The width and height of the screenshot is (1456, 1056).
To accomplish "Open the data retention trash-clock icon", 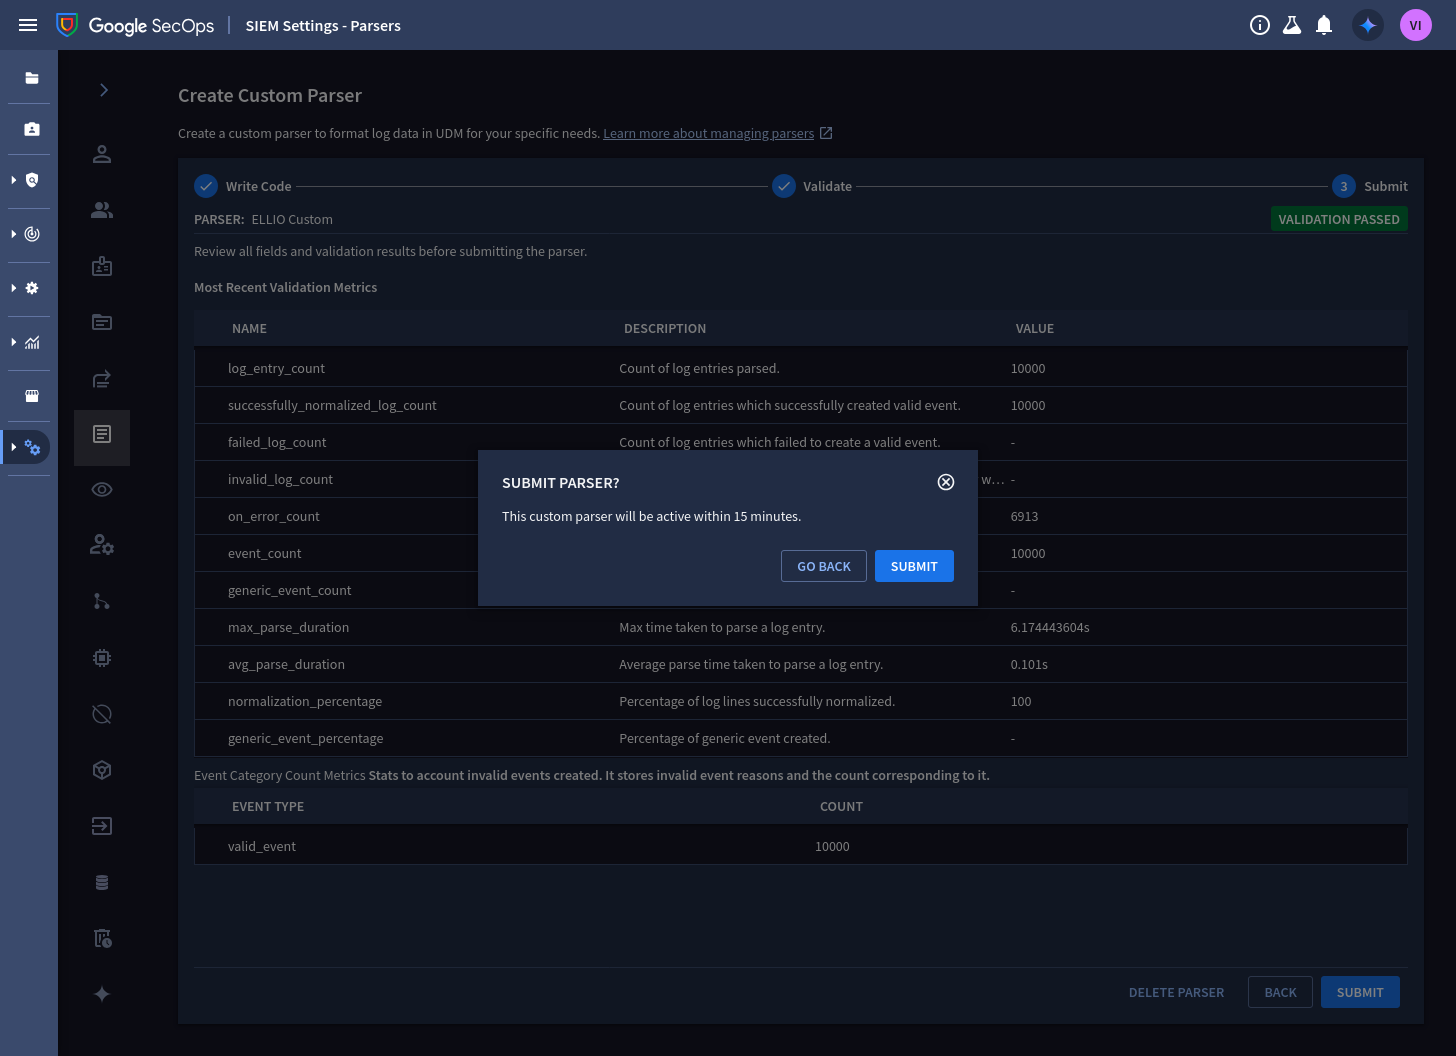I will (x=102, y=938).
